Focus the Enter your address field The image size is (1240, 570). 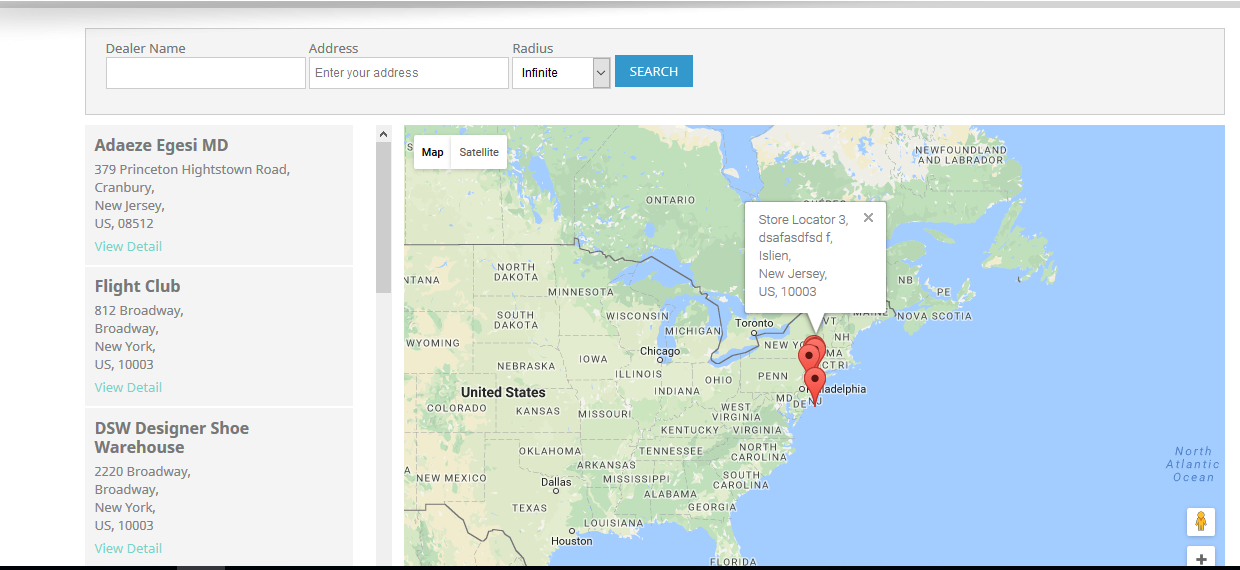pos(408,73)
